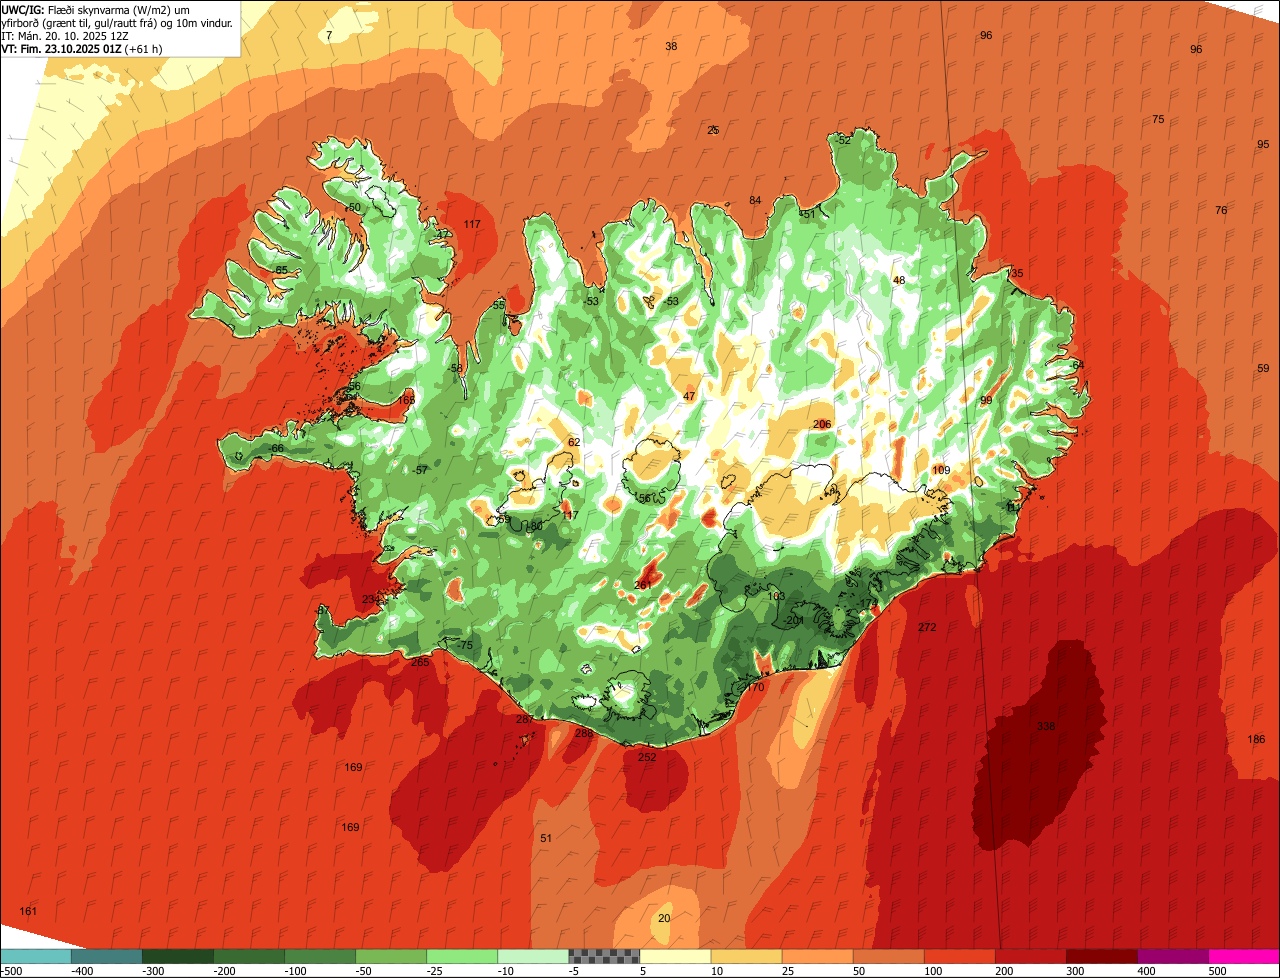Image resolution: width=1280 pixels, height=978 pixels.
Task: Click the value '7' in the top-left corner
Action: 329,35
